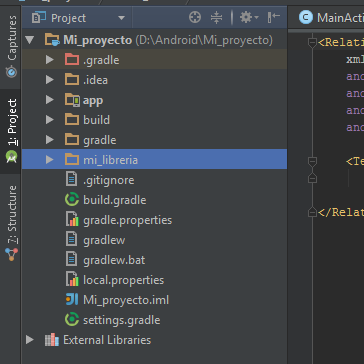
Task: Click the gradle.properties file icon
Action: pos(72,220)
